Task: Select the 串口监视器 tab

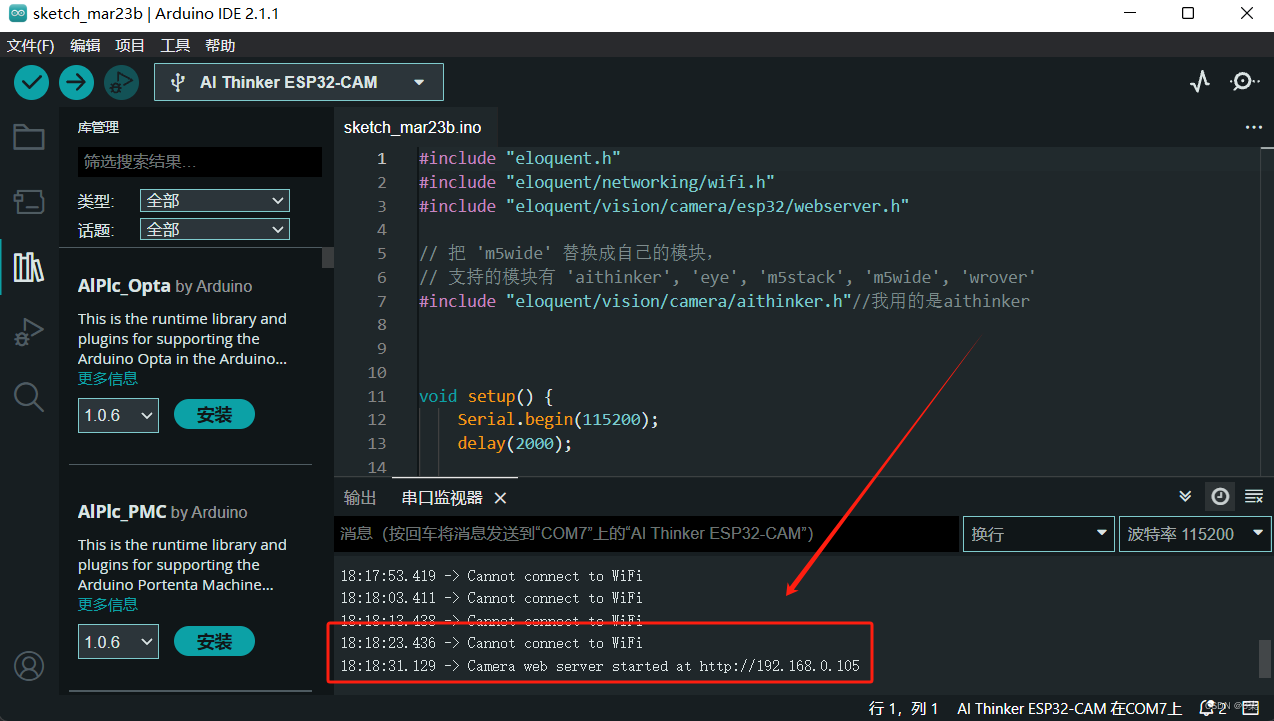Action: coord(442,498)
